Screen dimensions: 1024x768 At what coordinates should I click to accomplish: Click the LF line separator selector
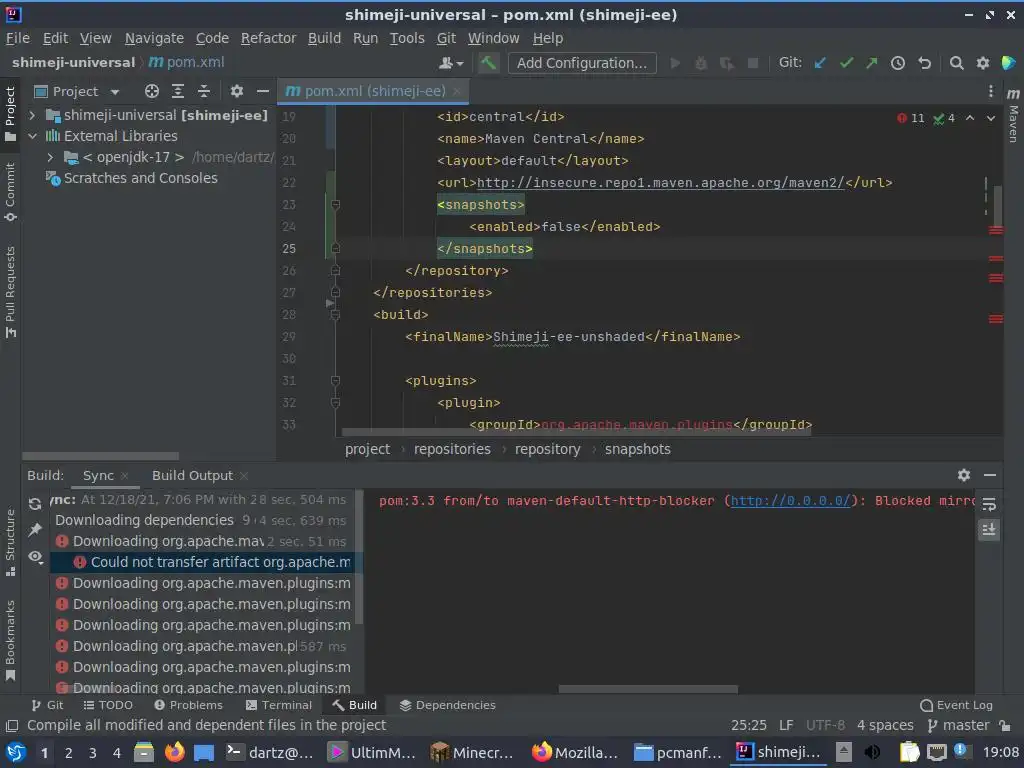pyautogui.click(x=786, y=726)
